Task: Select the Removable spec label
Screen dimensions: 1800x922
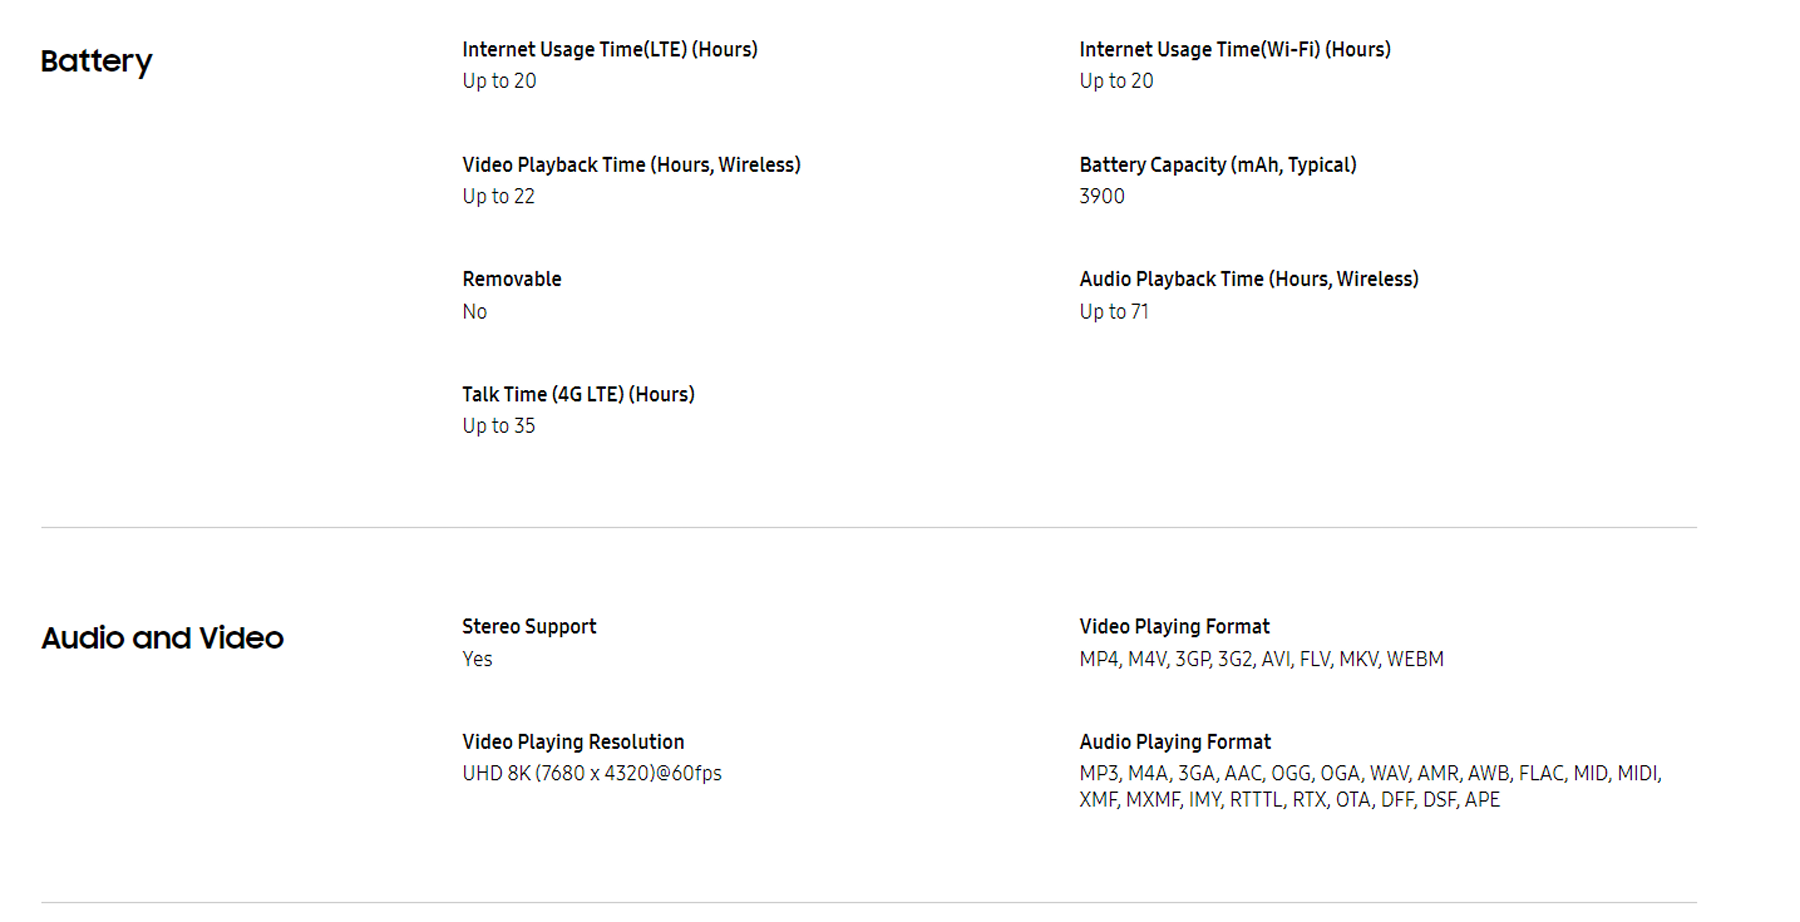Action: coord(512,279)
